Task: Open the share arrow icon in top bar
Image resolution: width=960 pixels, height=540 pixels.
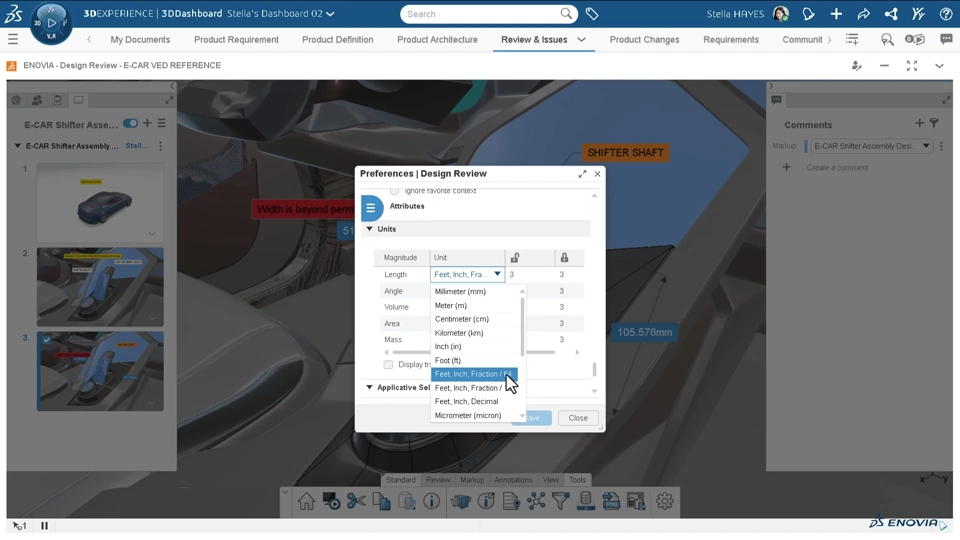Action: coord(863,13)
